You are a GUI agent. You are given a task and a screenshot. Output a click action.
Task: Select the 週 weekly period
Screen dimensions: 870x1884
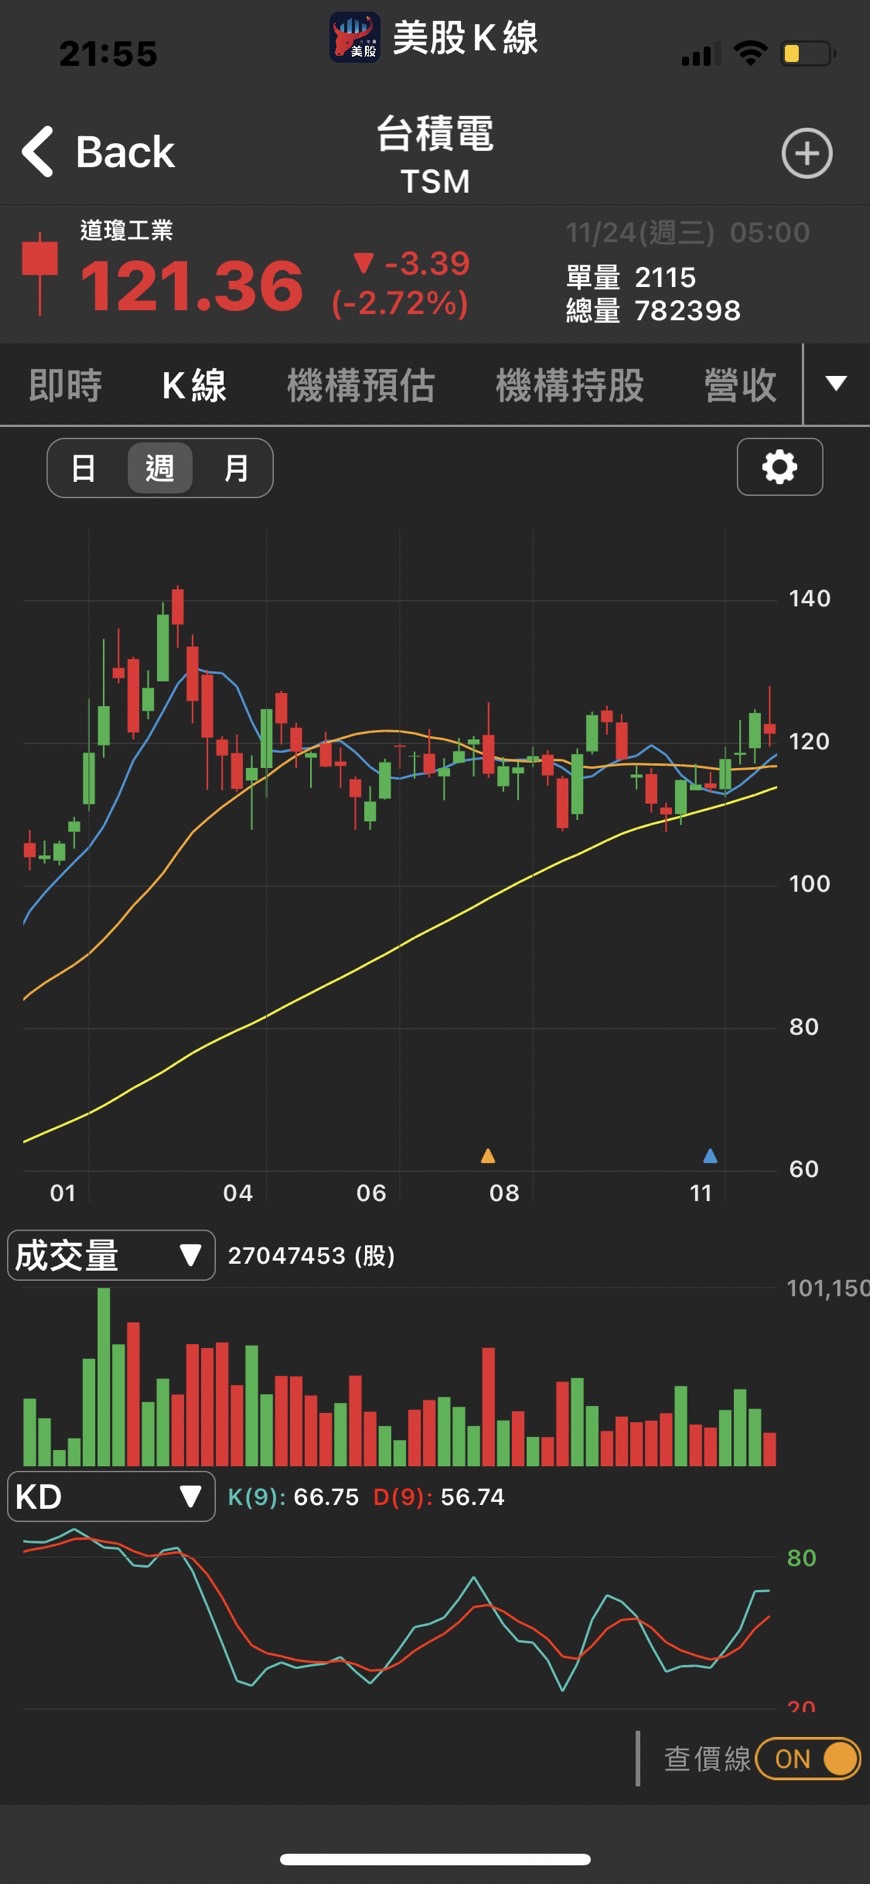click(x=160, y=468)
